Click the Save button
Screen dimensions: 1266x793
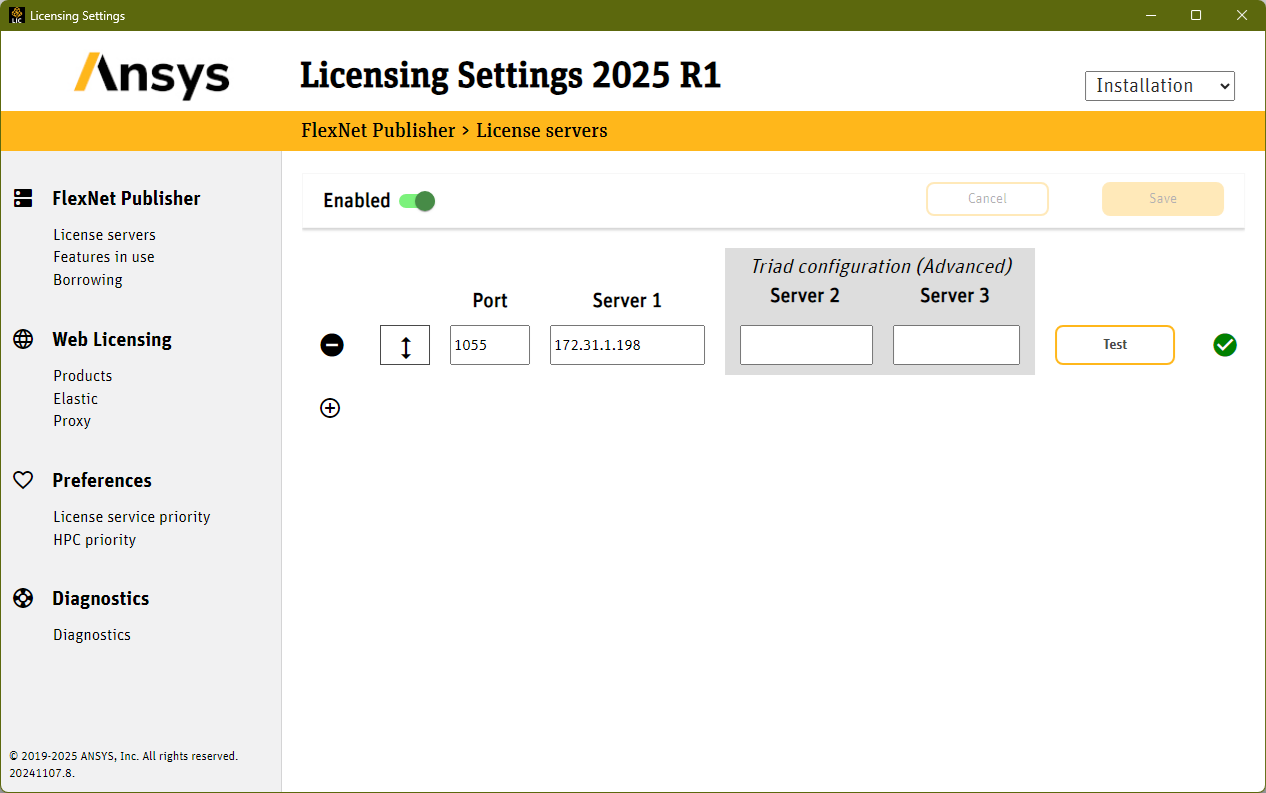[x=1162, y=199]
